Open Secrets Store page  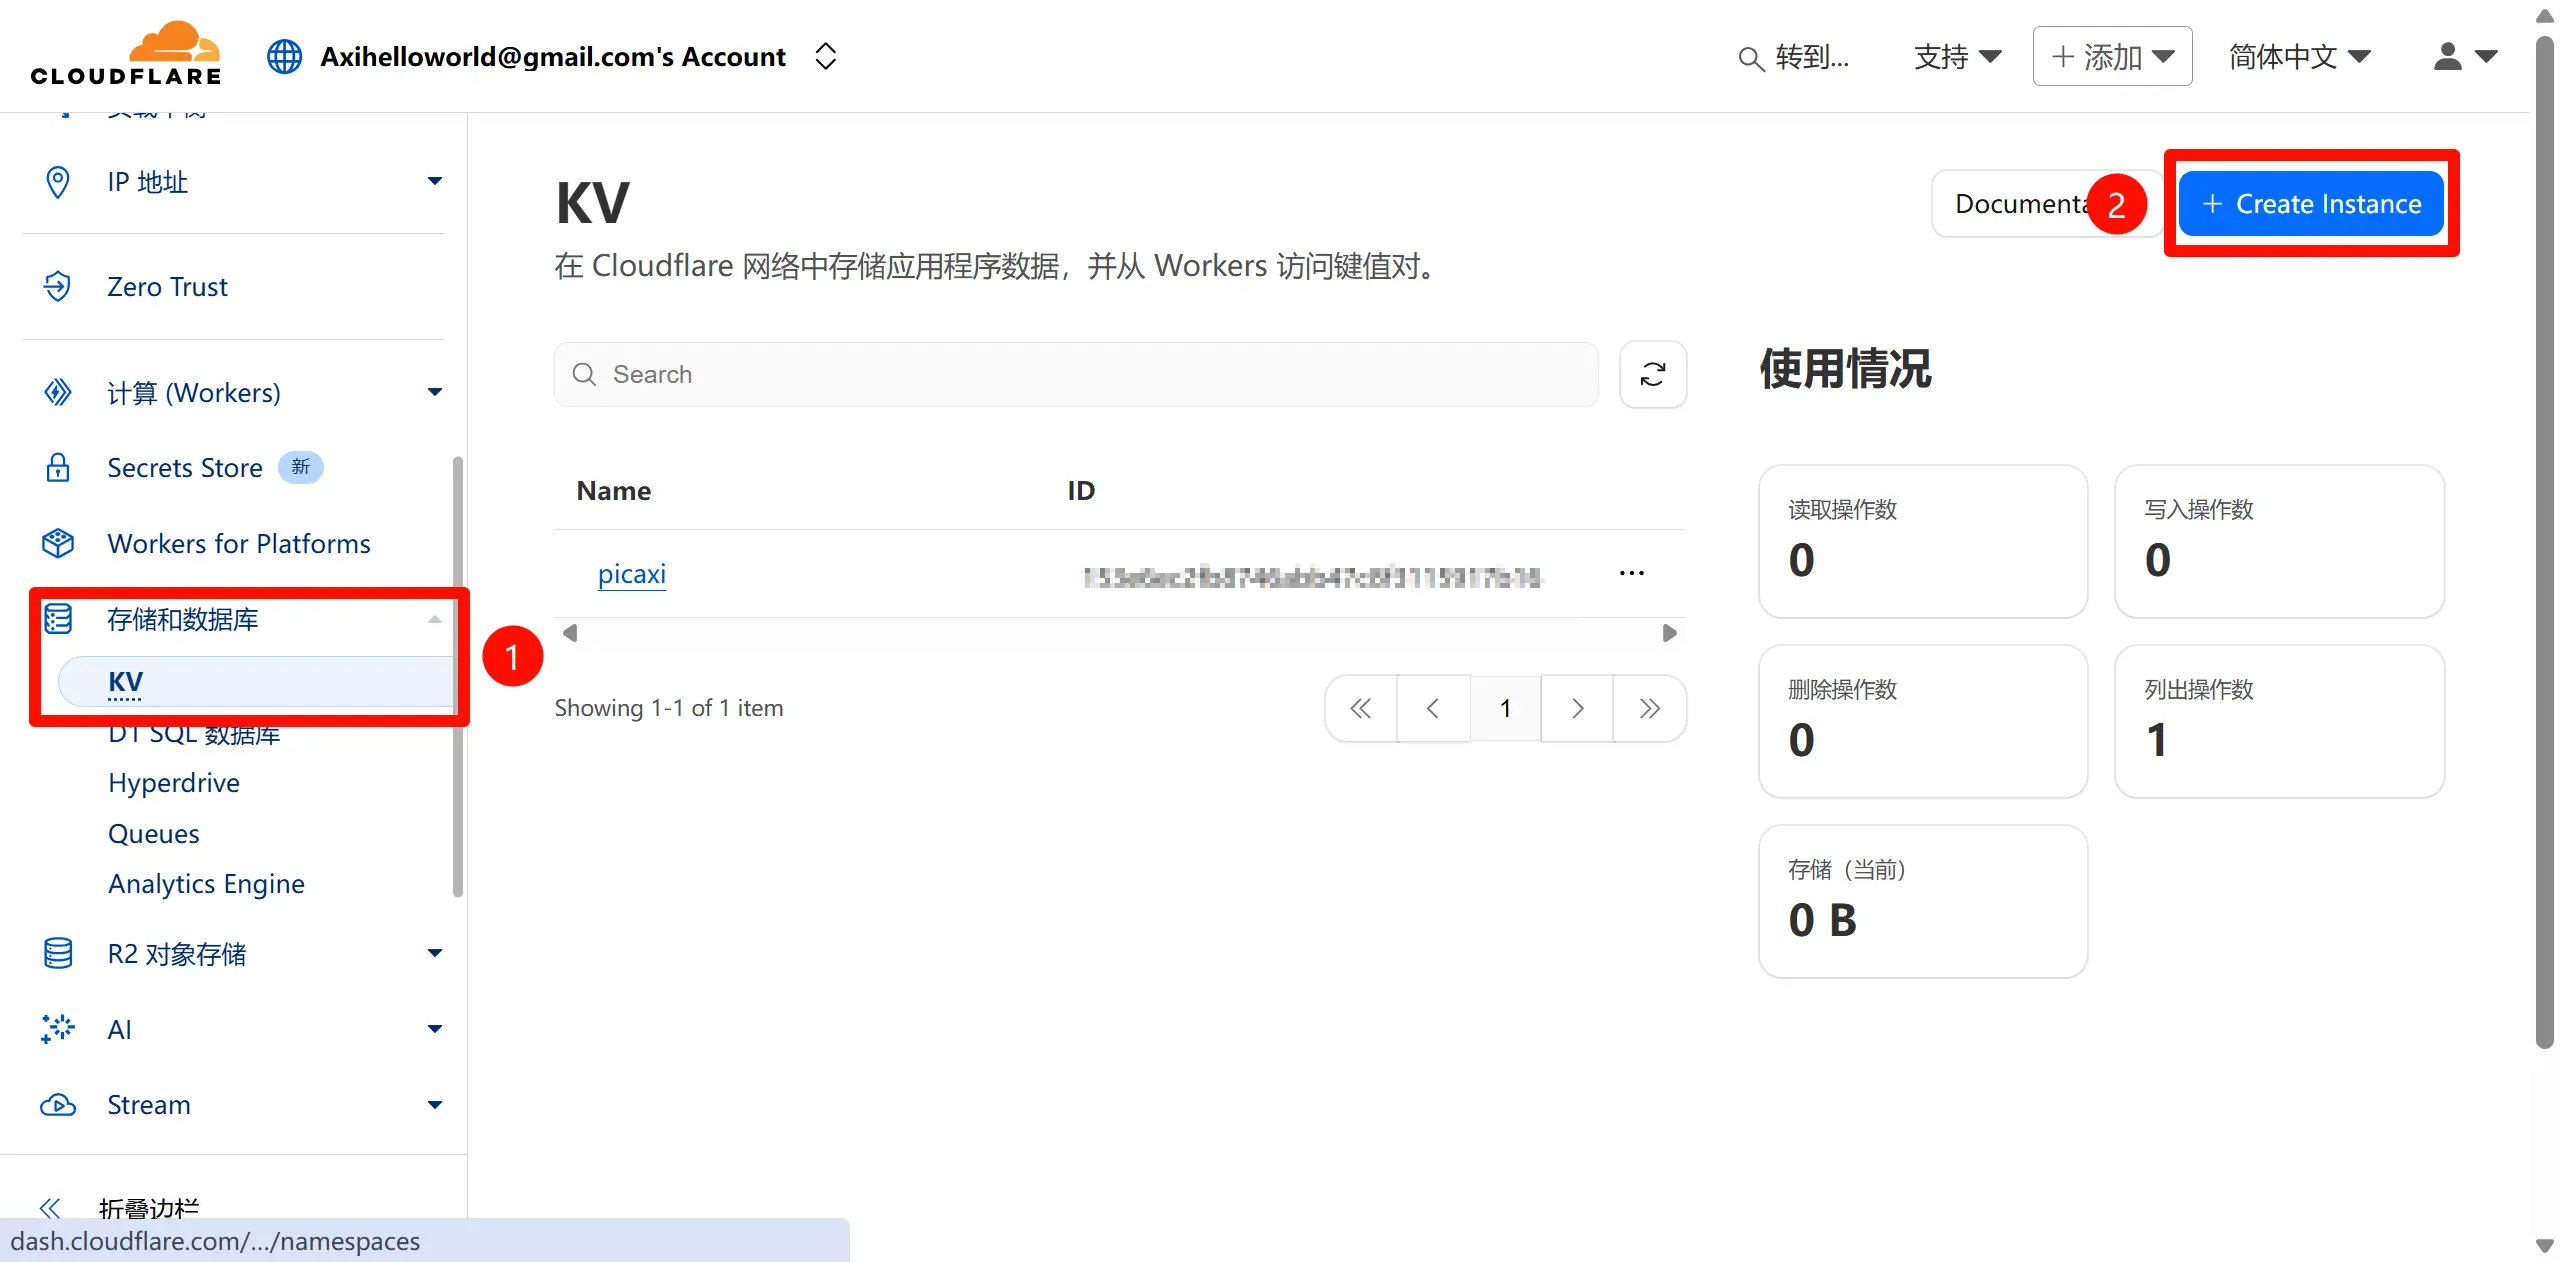185,467
